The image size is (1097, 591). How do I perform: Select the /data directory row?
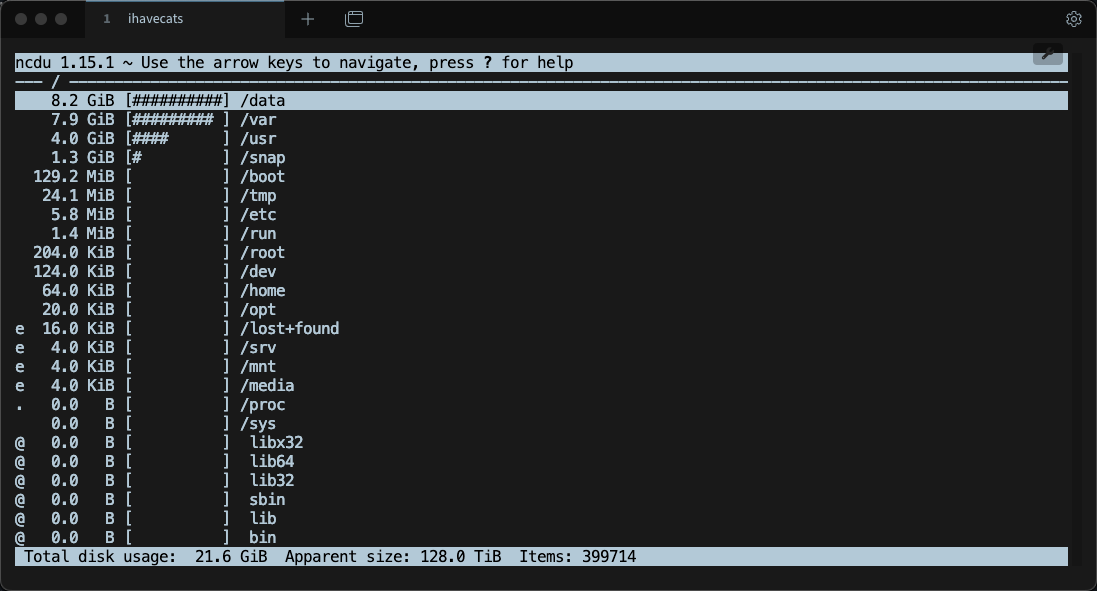(x=265, y=100)
